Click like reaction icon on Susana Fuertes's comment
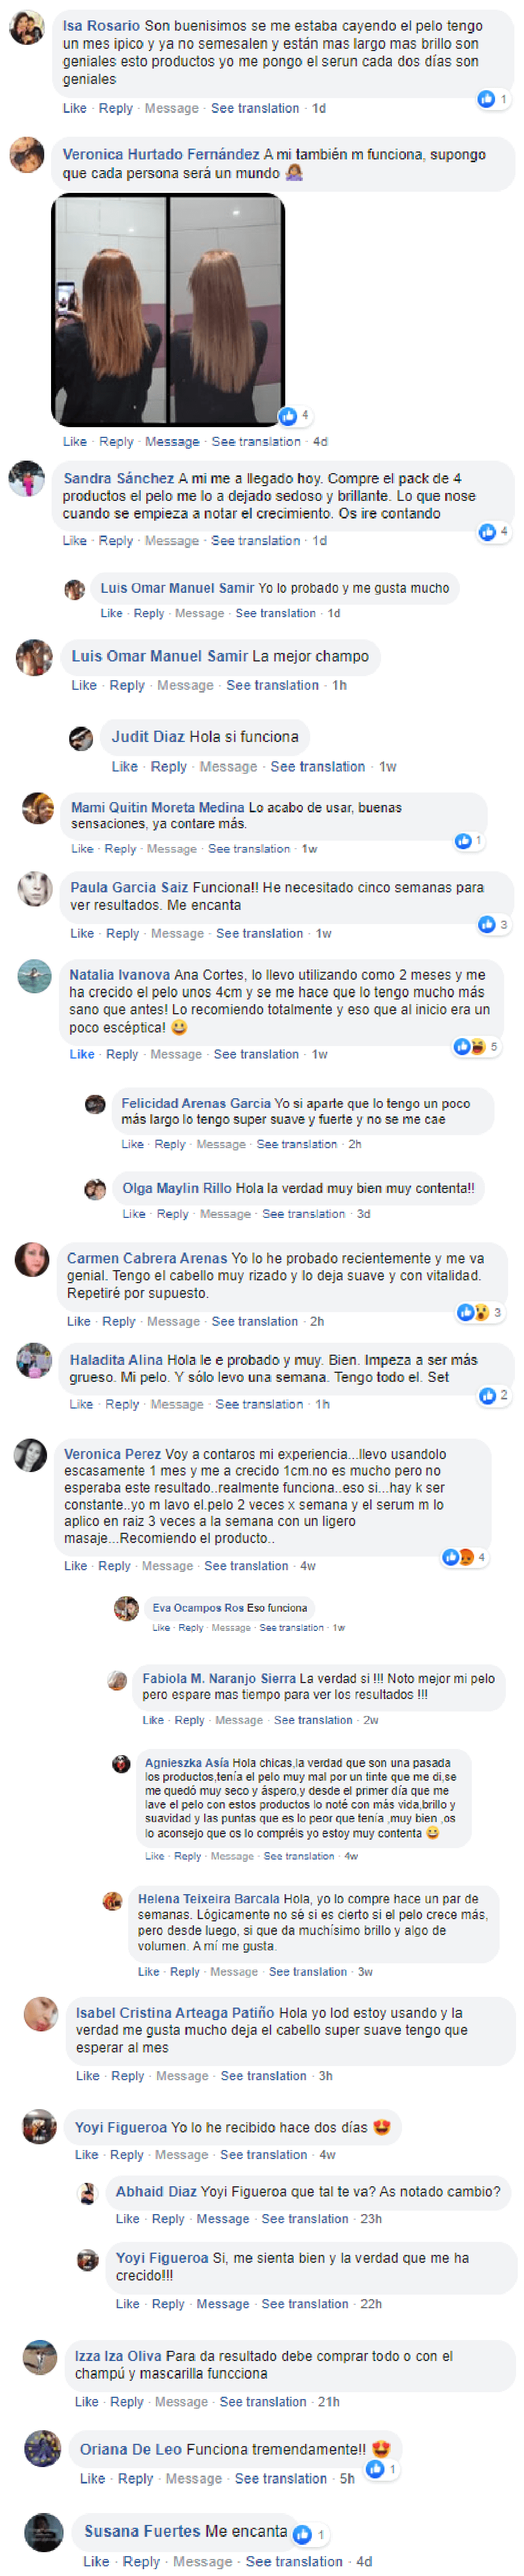 tap(302, 2533)
